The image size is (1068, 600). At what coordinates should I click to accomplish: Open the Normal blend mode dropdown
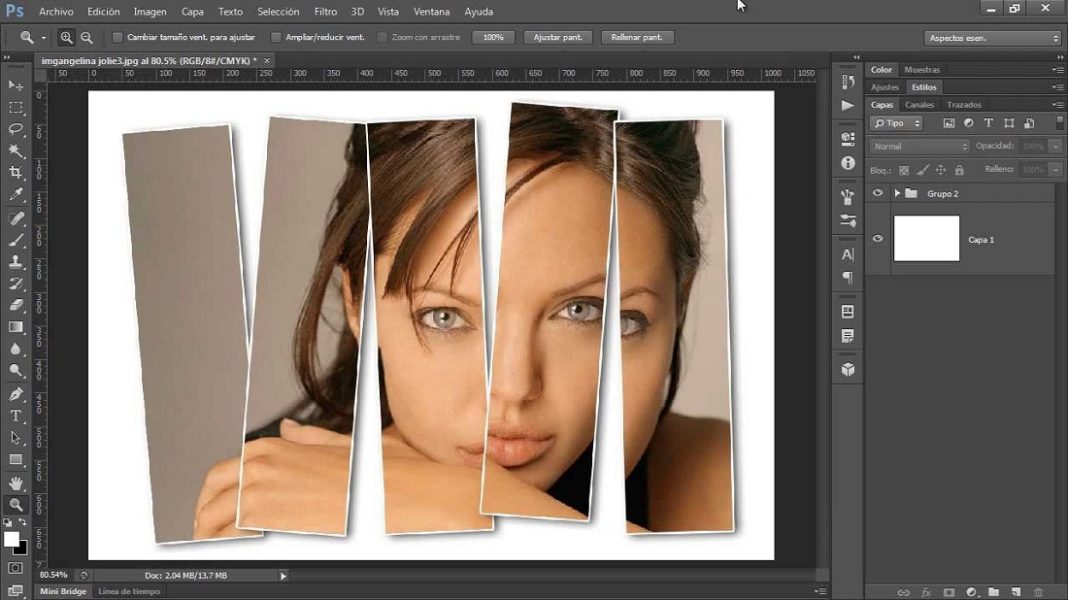pyautogui.click(x=919, y=146)
